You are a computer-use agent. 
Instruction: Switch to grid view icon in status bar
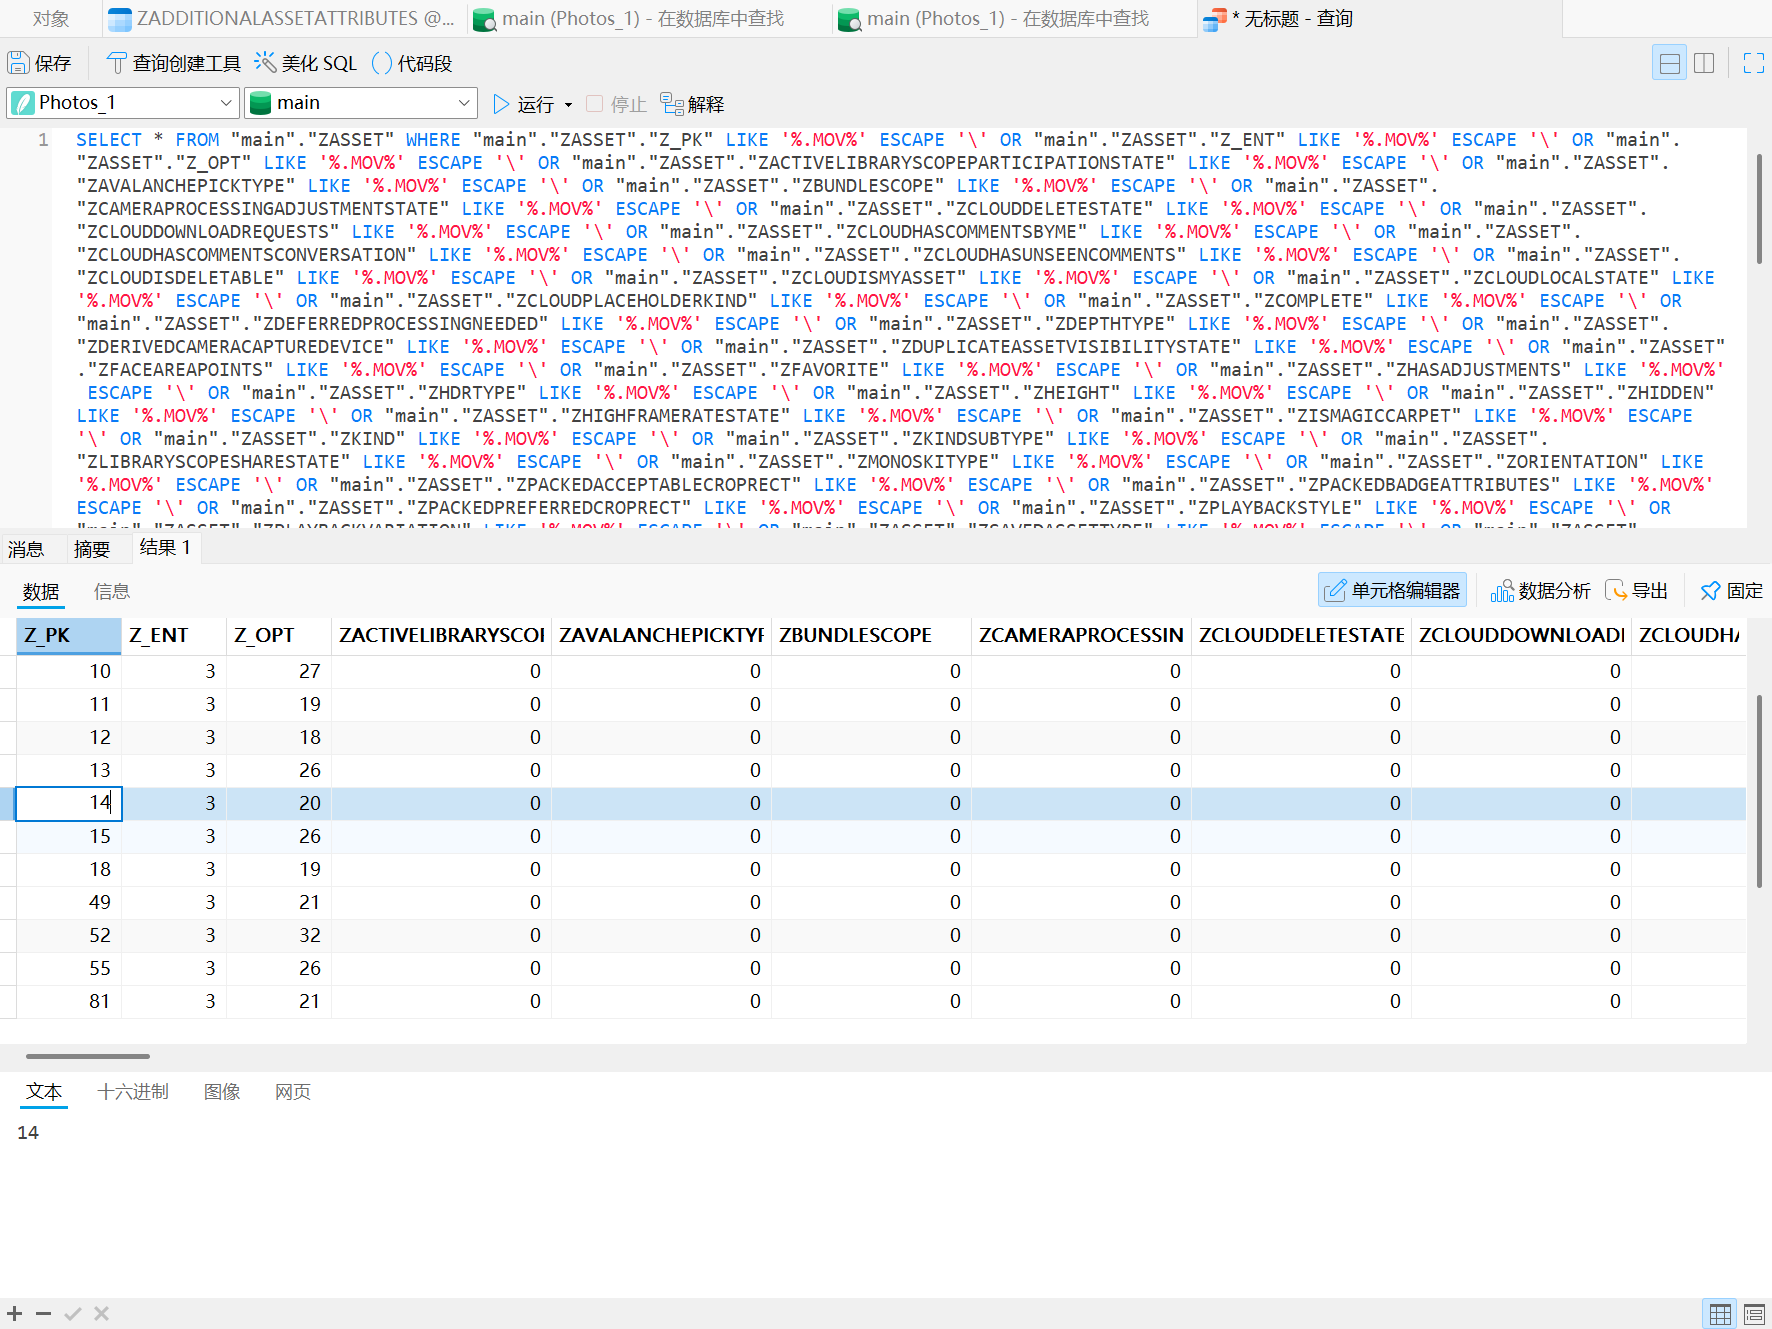click(1720, 1313)
